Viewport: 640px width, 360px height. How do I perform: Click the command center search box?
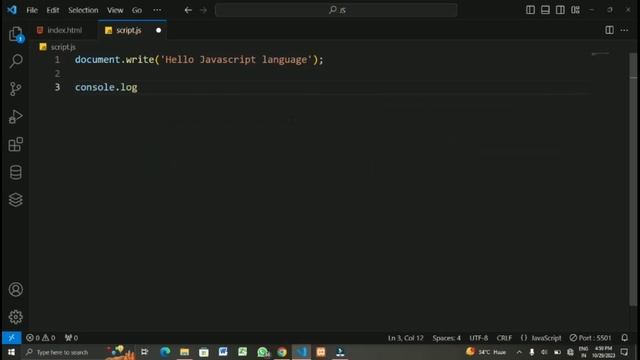(336, 10)
